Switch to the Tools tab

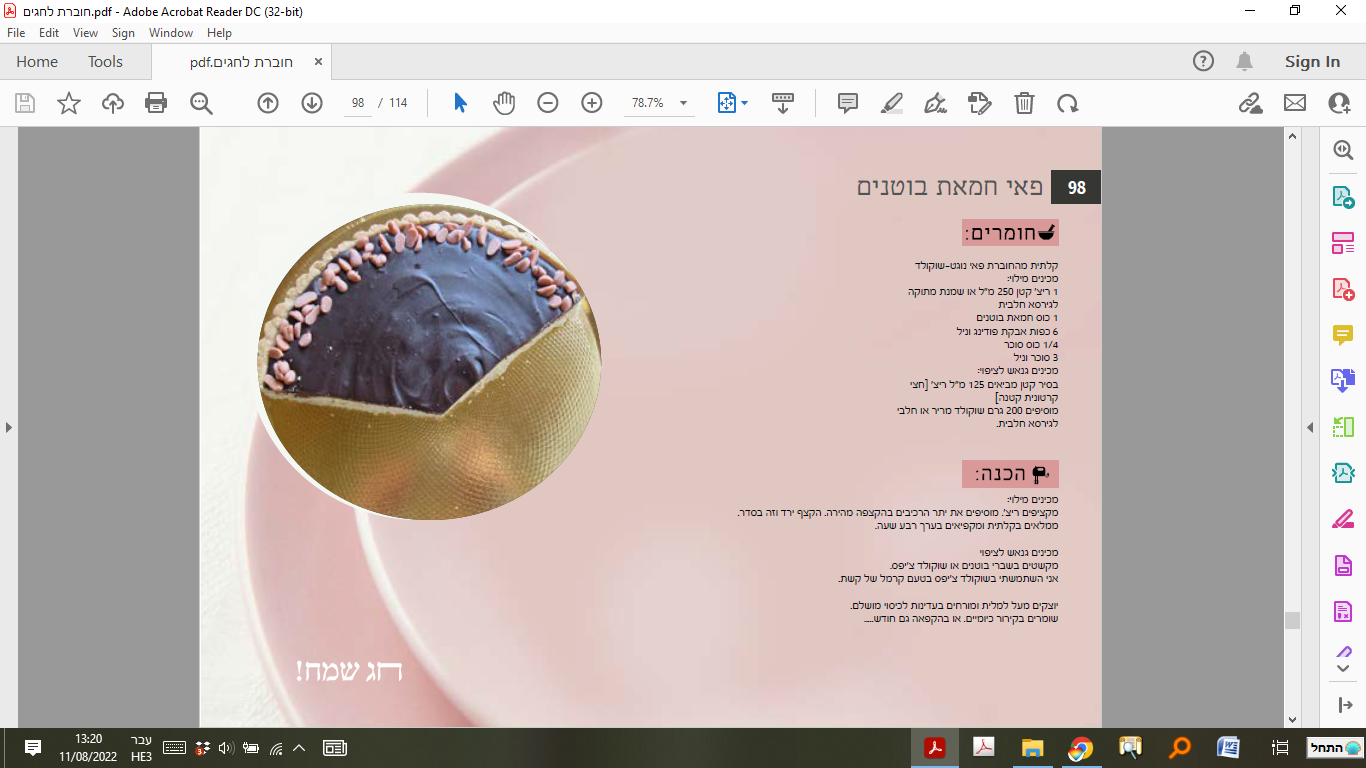105,62
